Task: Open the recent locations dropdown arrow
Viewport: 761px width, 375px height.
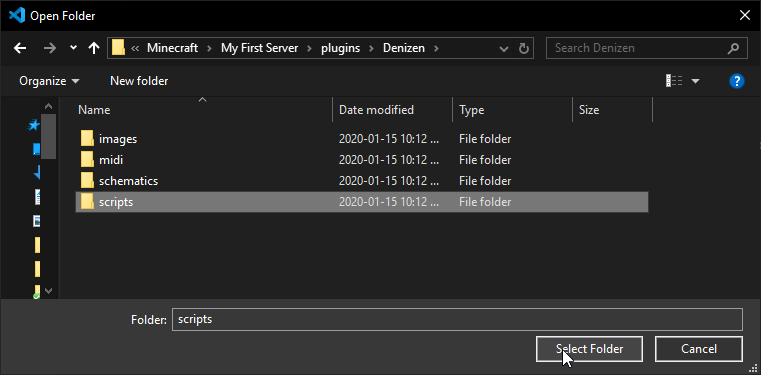Action: pos(73,48)
